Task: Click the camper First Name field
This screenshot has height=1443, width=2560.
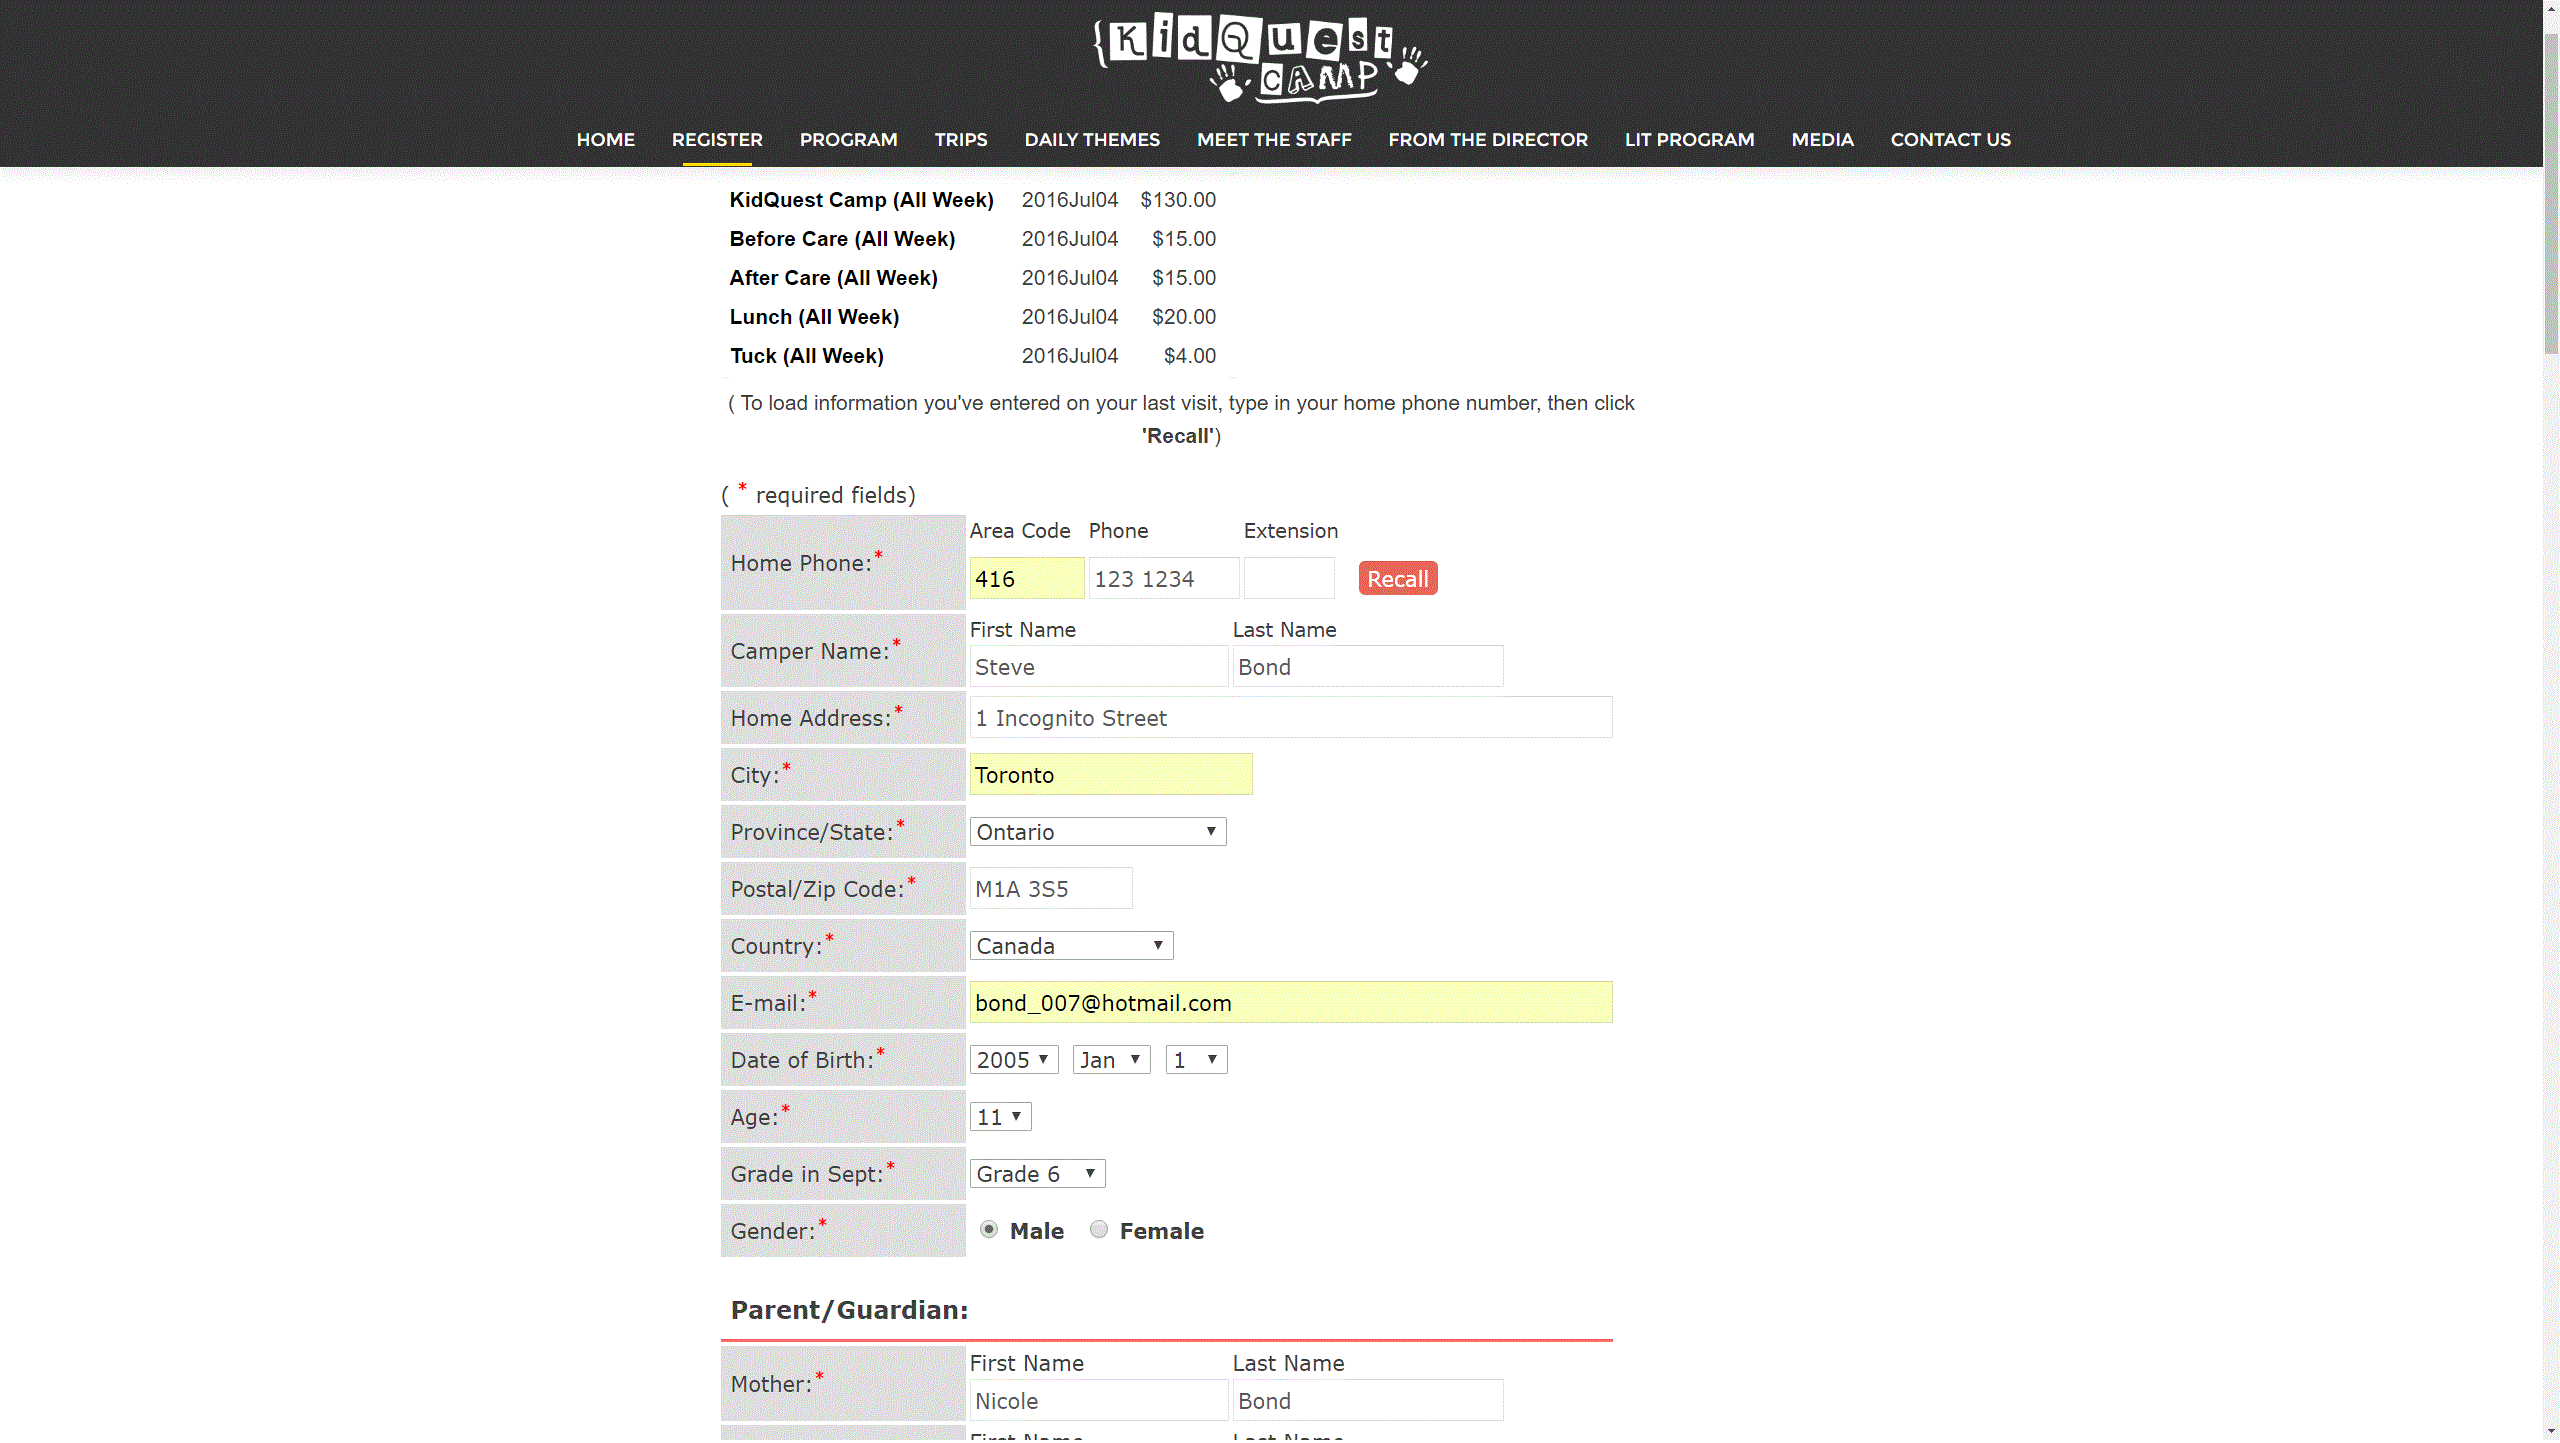Action: tap(1097, 666)
